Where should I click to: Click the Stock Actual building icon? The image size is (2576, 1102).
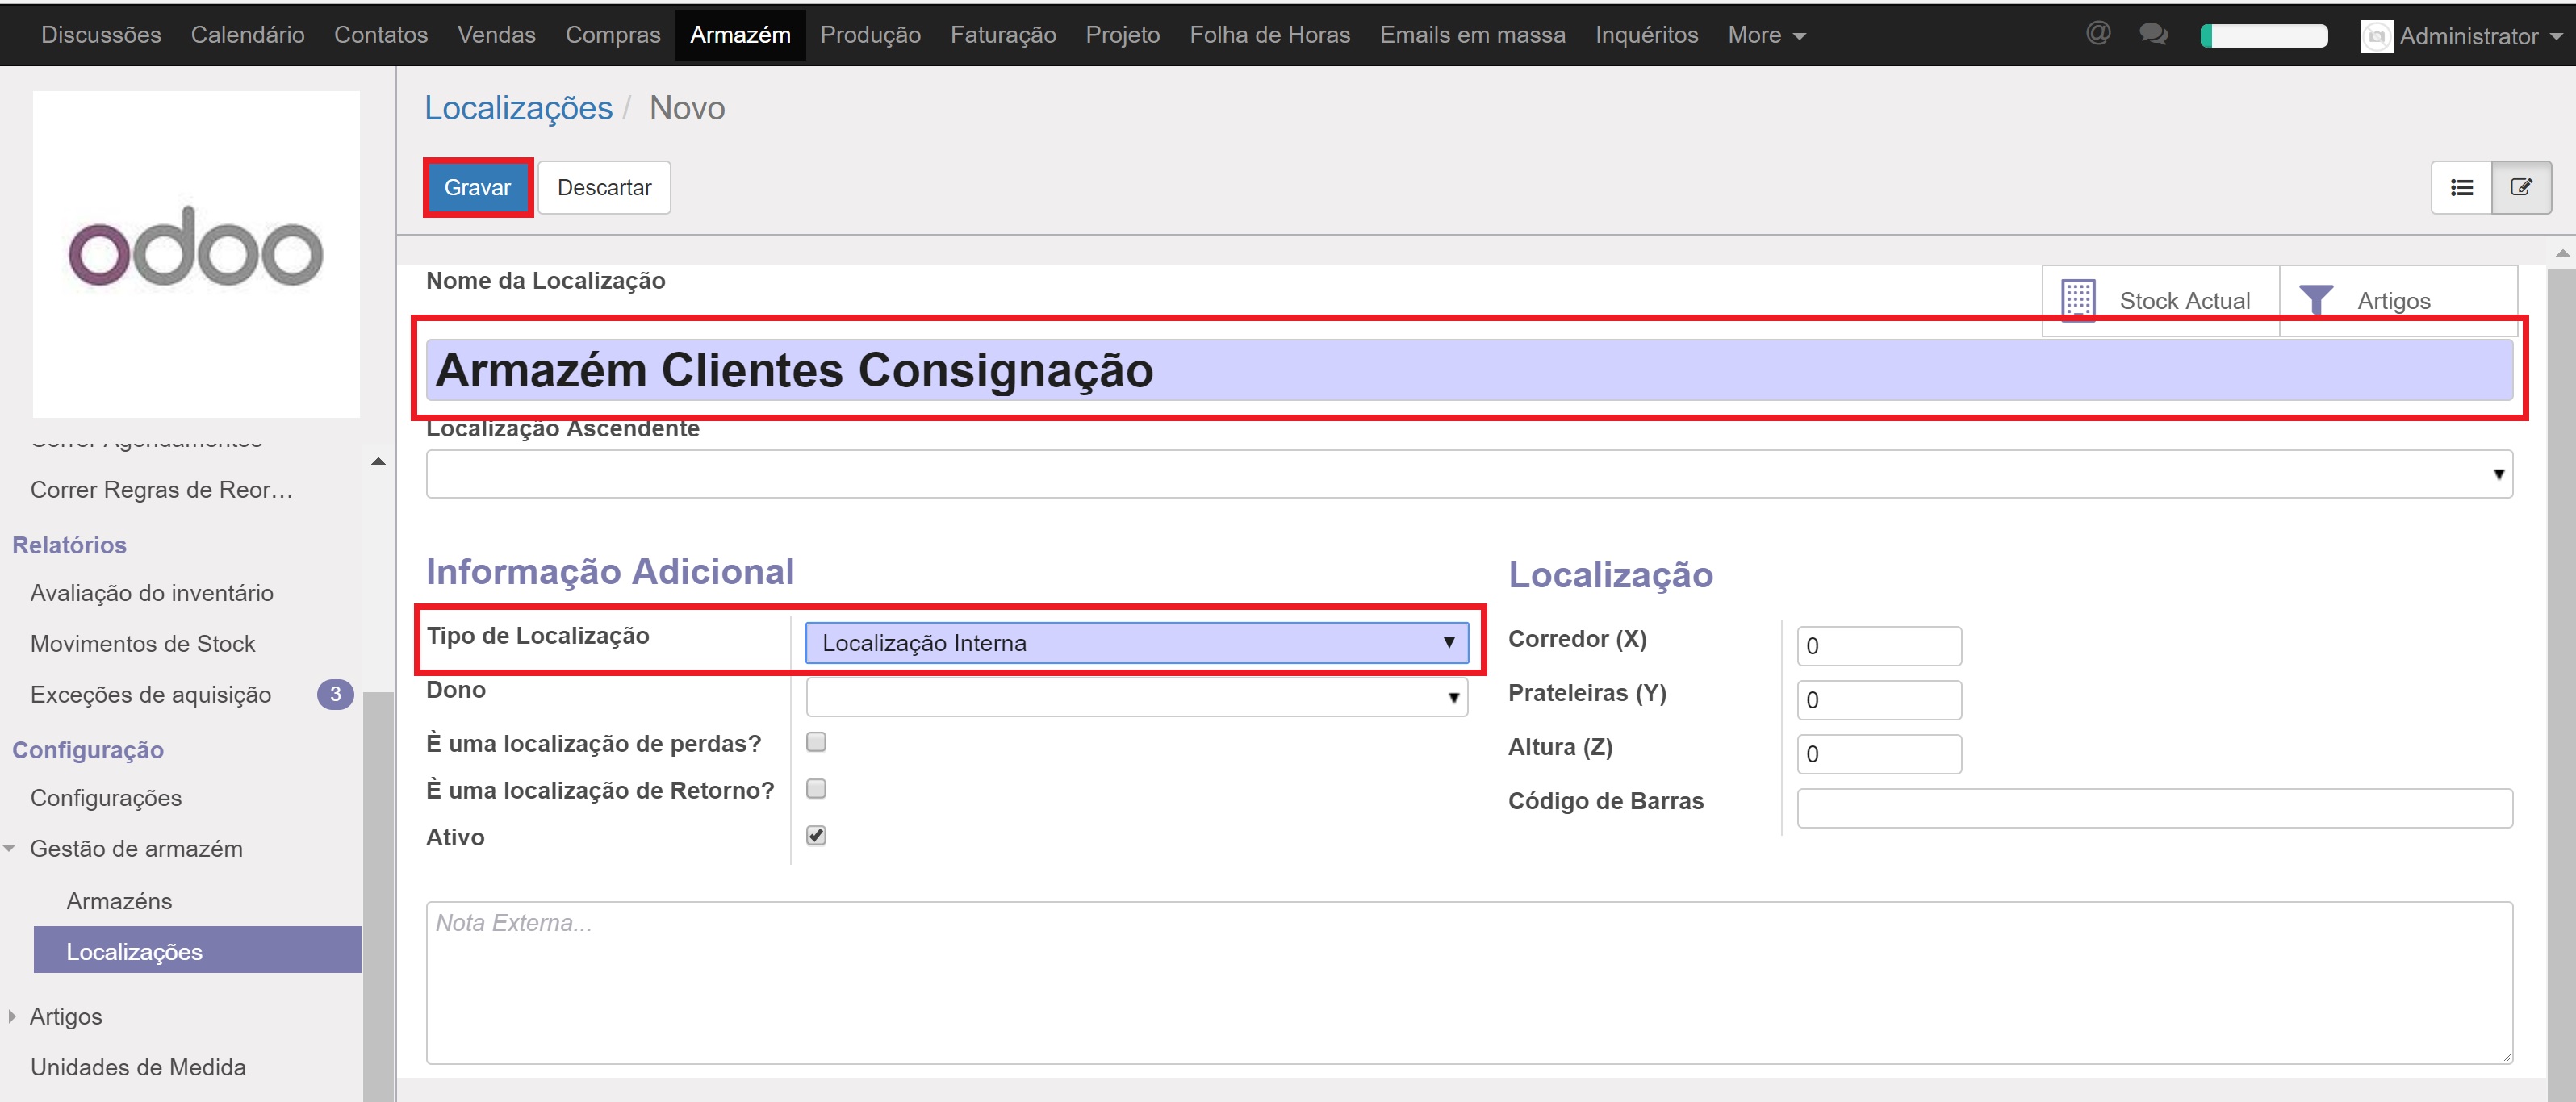pyautogui.click(x=2078, y=299)
